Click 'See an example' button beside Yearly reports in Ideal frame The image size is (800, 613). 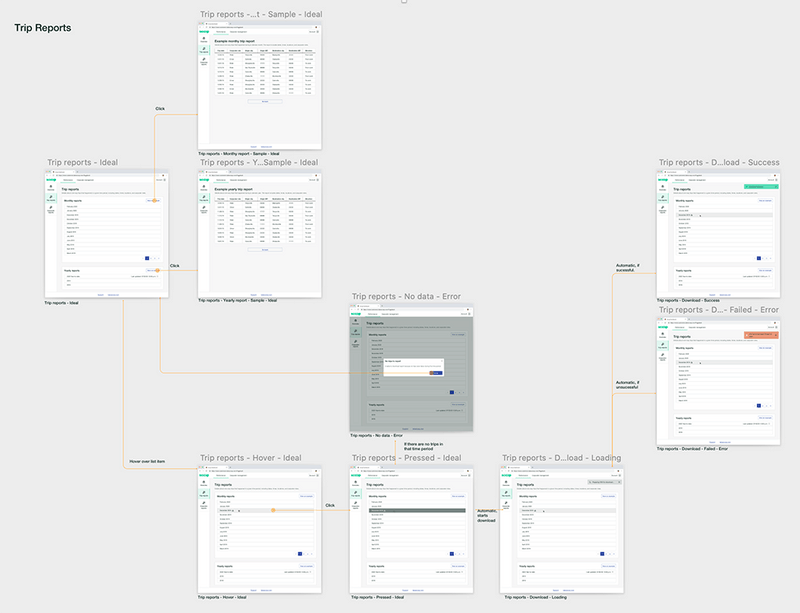(154, 271)
